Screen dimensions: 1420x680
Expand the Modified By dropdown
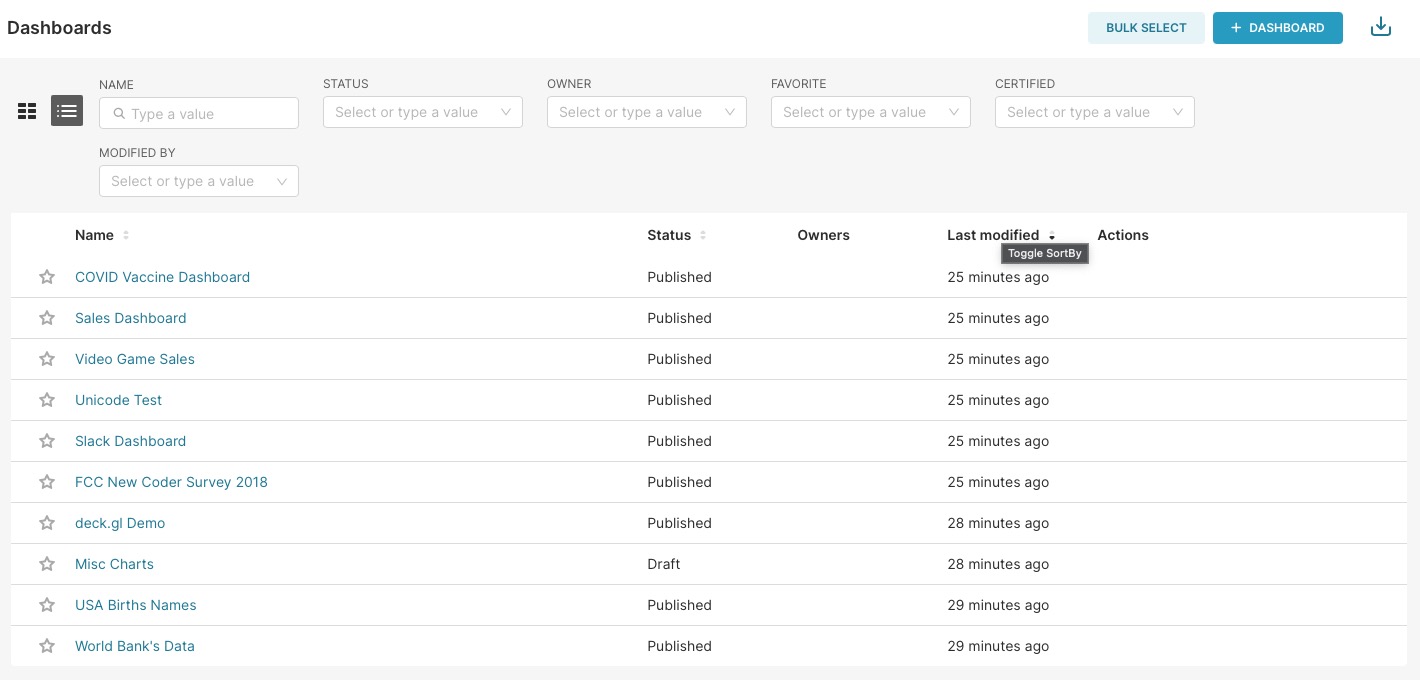198,181
